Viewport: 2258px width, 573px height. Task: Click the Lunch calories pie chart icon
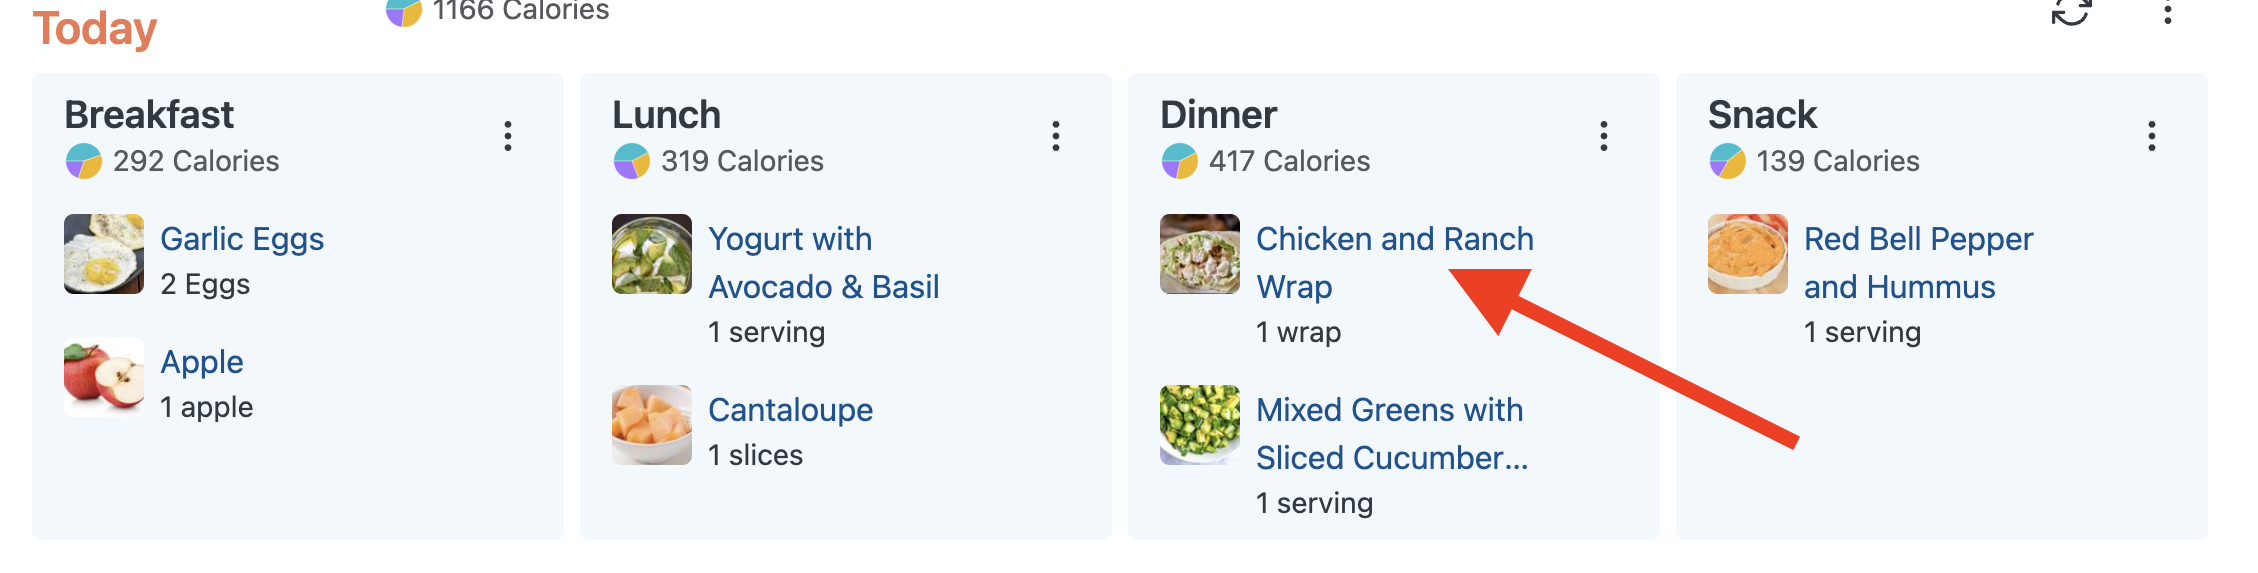click(632, 161)
